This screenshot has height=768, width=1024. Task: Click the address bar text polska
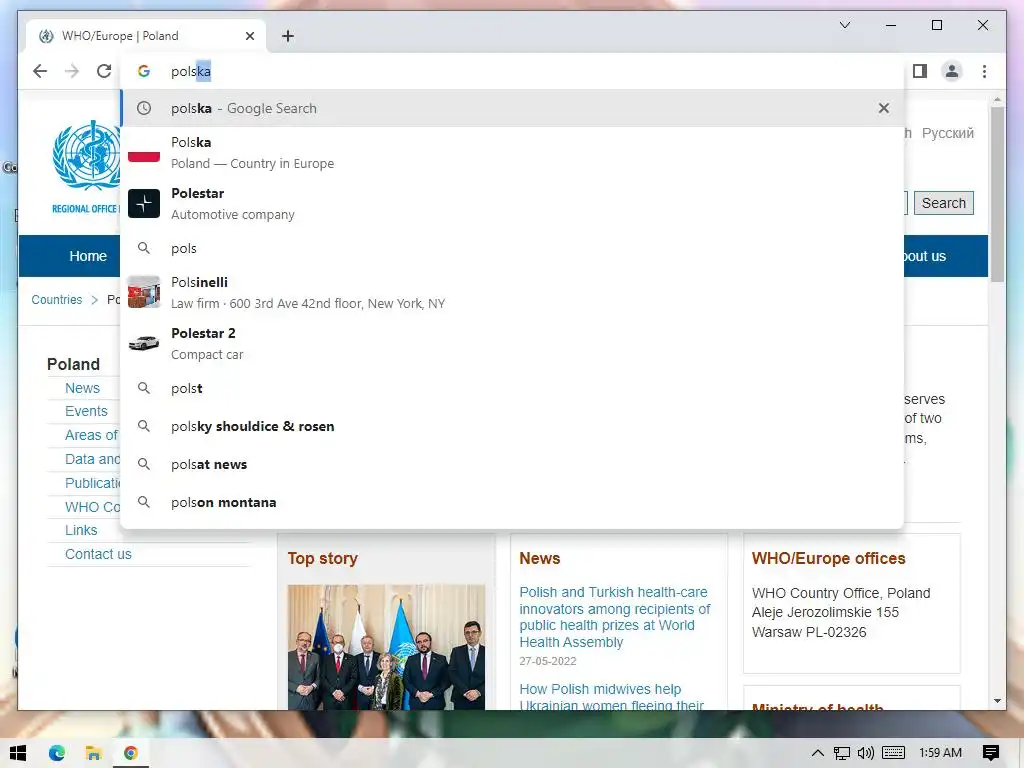(x=191, y=71)
